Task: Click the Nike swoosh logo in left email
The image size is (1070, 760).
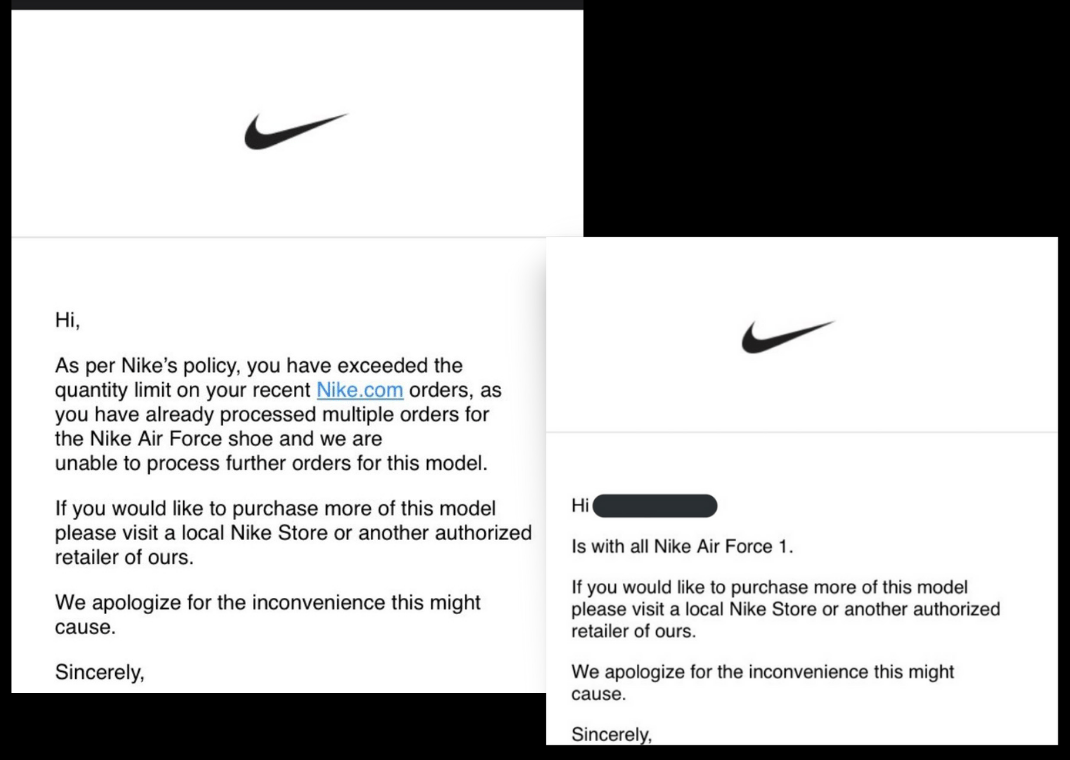Action: 296,131
